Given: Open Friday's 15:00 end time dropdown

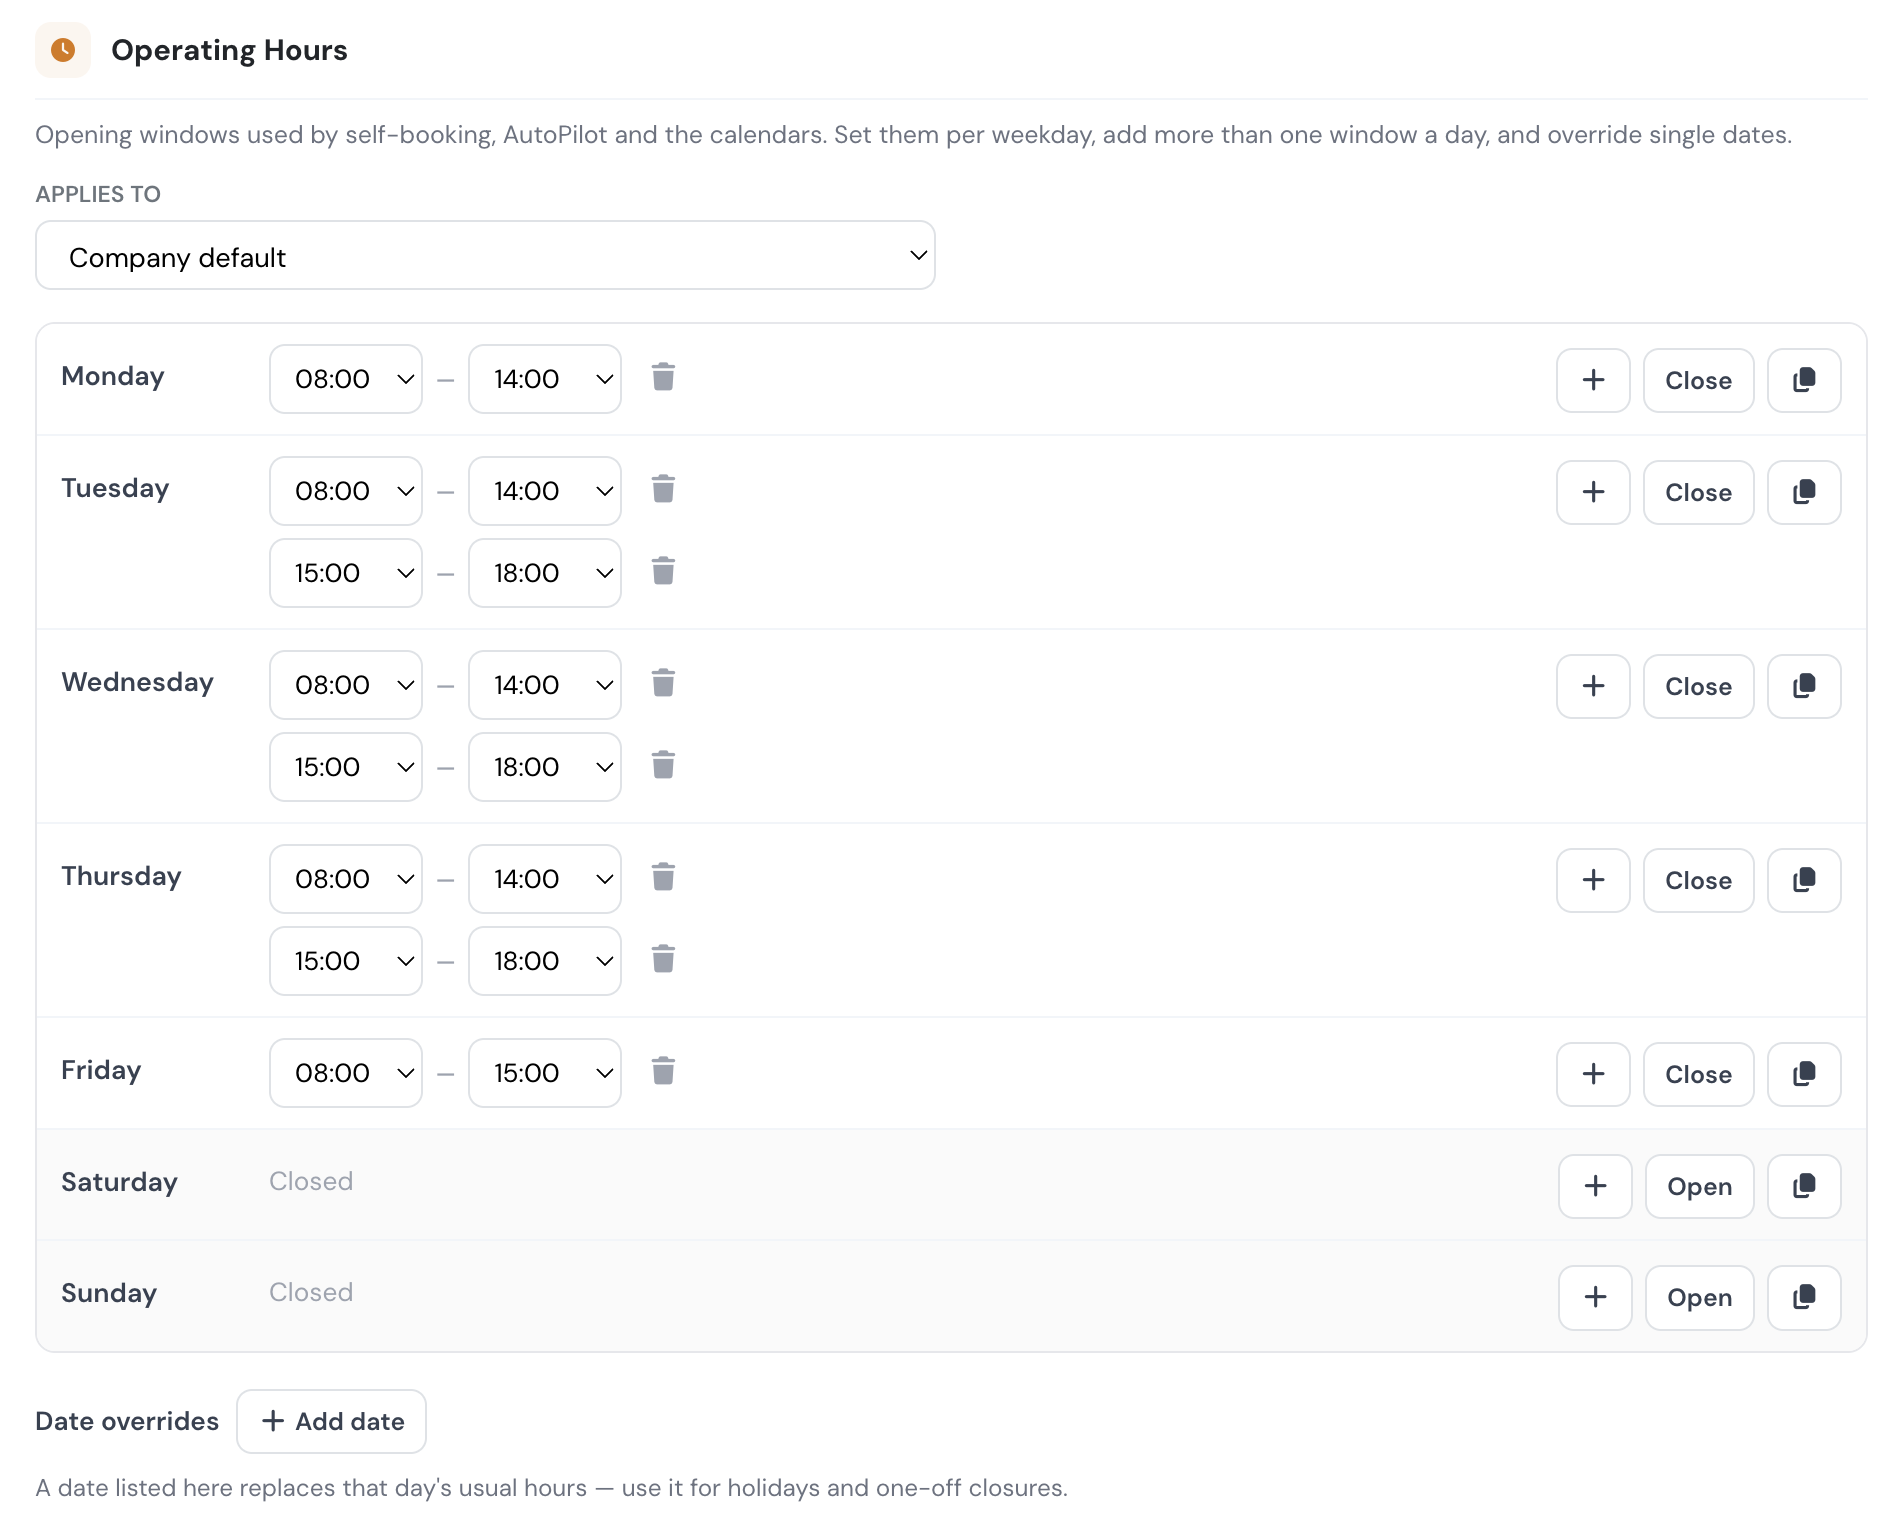Looking at the screenshot, I should 545,1073.
